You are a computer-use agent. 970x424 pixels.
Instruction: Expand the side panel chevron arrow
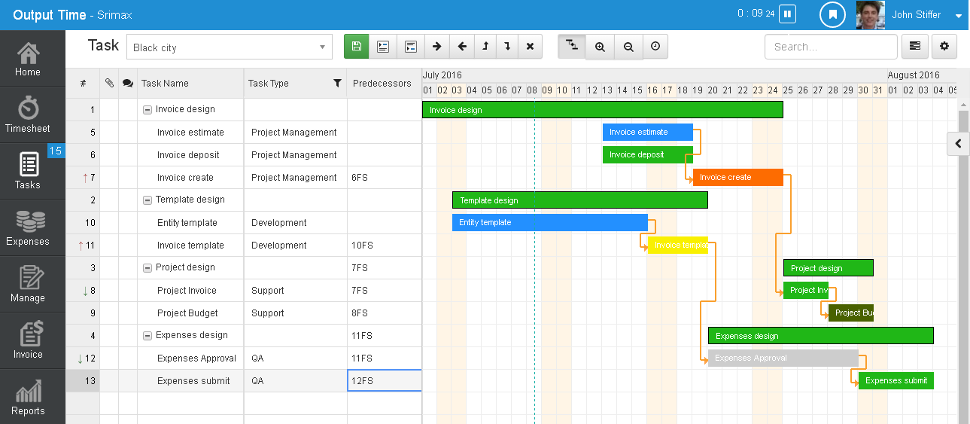click(958, 144)
